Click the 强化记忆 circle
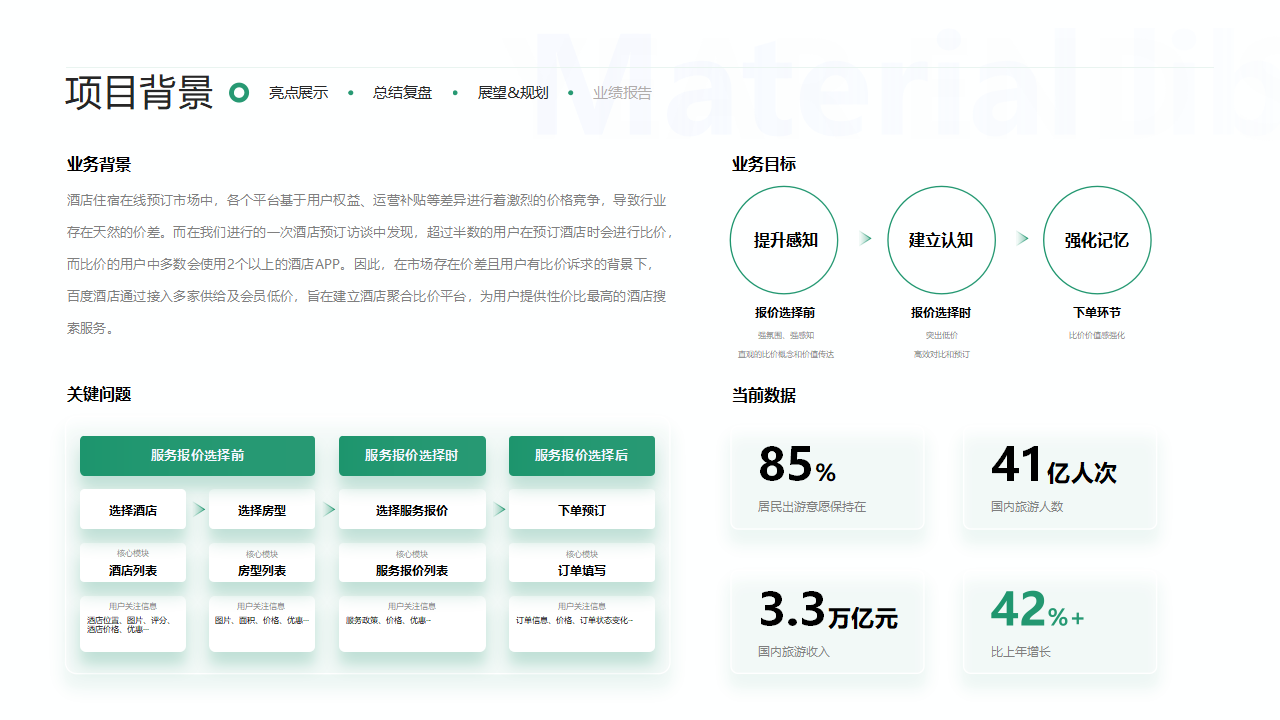The height and width of the screenshot is (720, 1280). (1097, 240)
